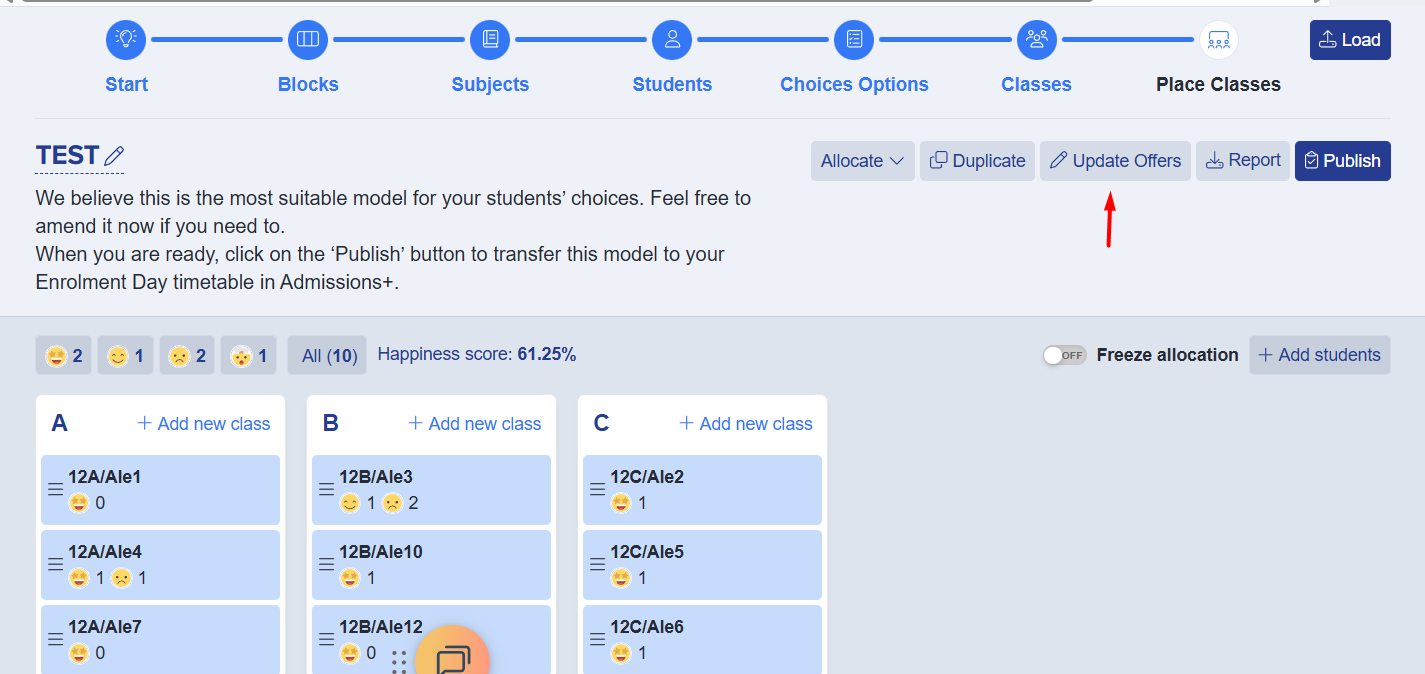Edit TEST model name pencil icon

click(x=114, y=156)
